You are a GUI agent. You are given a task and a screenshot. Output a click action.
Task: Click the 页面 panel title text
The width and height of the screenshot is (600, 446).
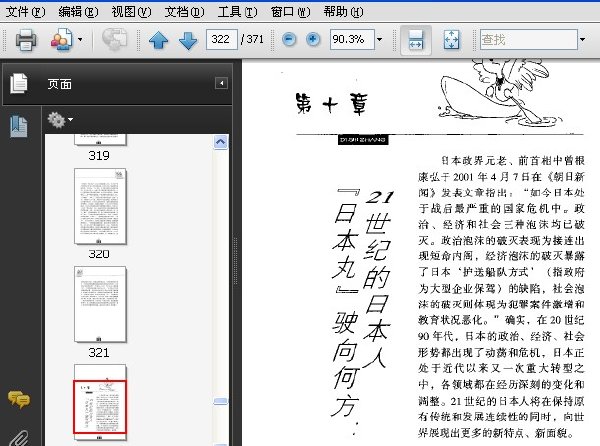(x=59, y=84)
